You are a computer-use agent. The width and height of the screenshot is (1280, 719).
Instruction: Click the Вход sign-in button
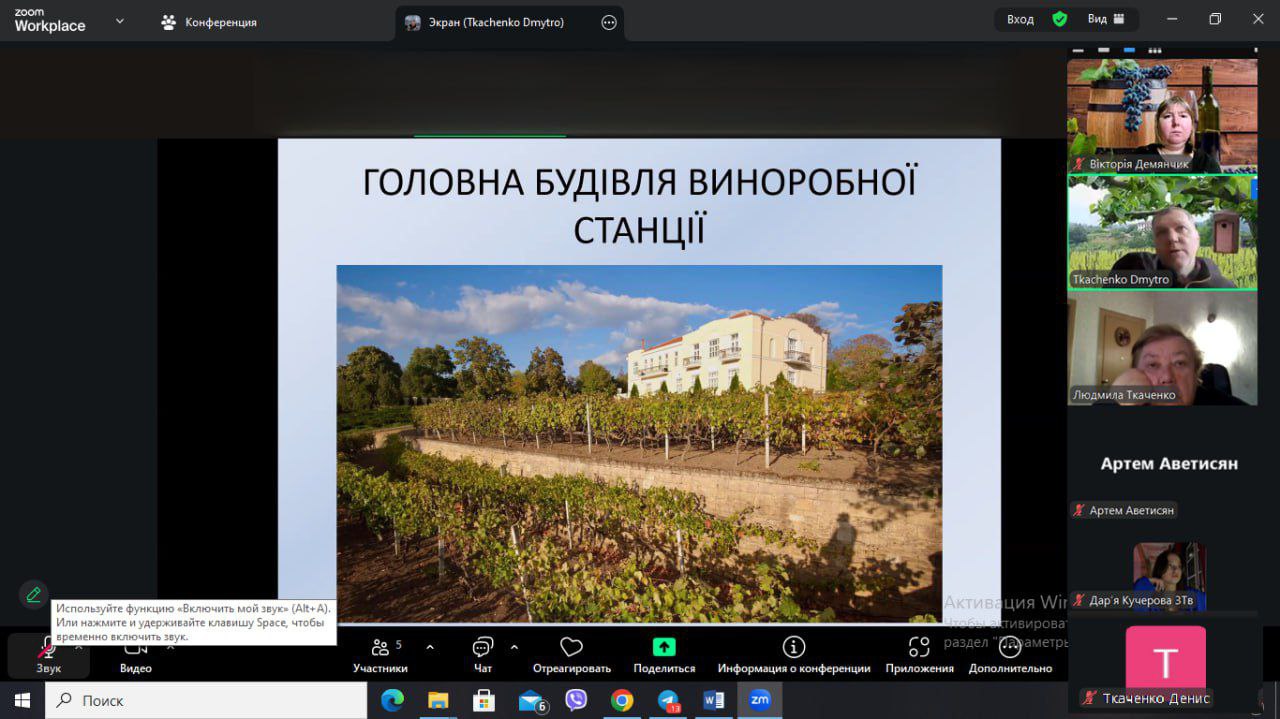click(1020, 19)
